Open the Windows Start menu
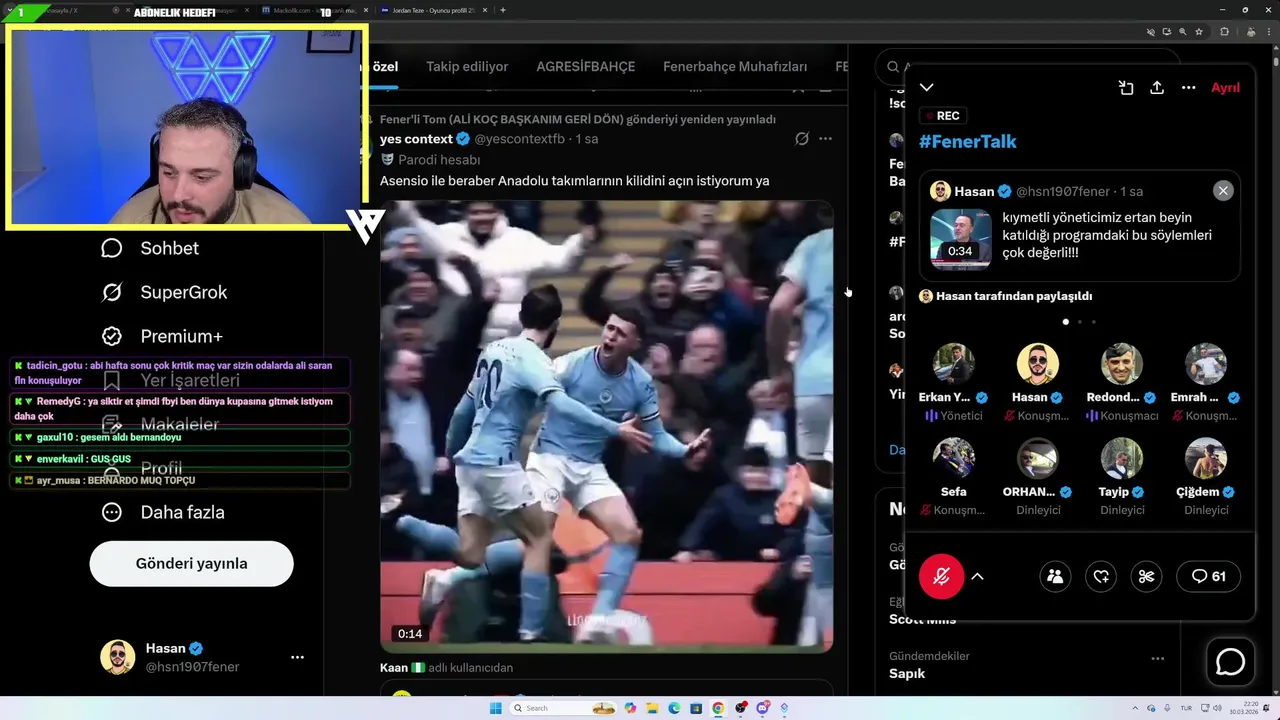Screen dimensions: 1280x720 pos(495,708)
